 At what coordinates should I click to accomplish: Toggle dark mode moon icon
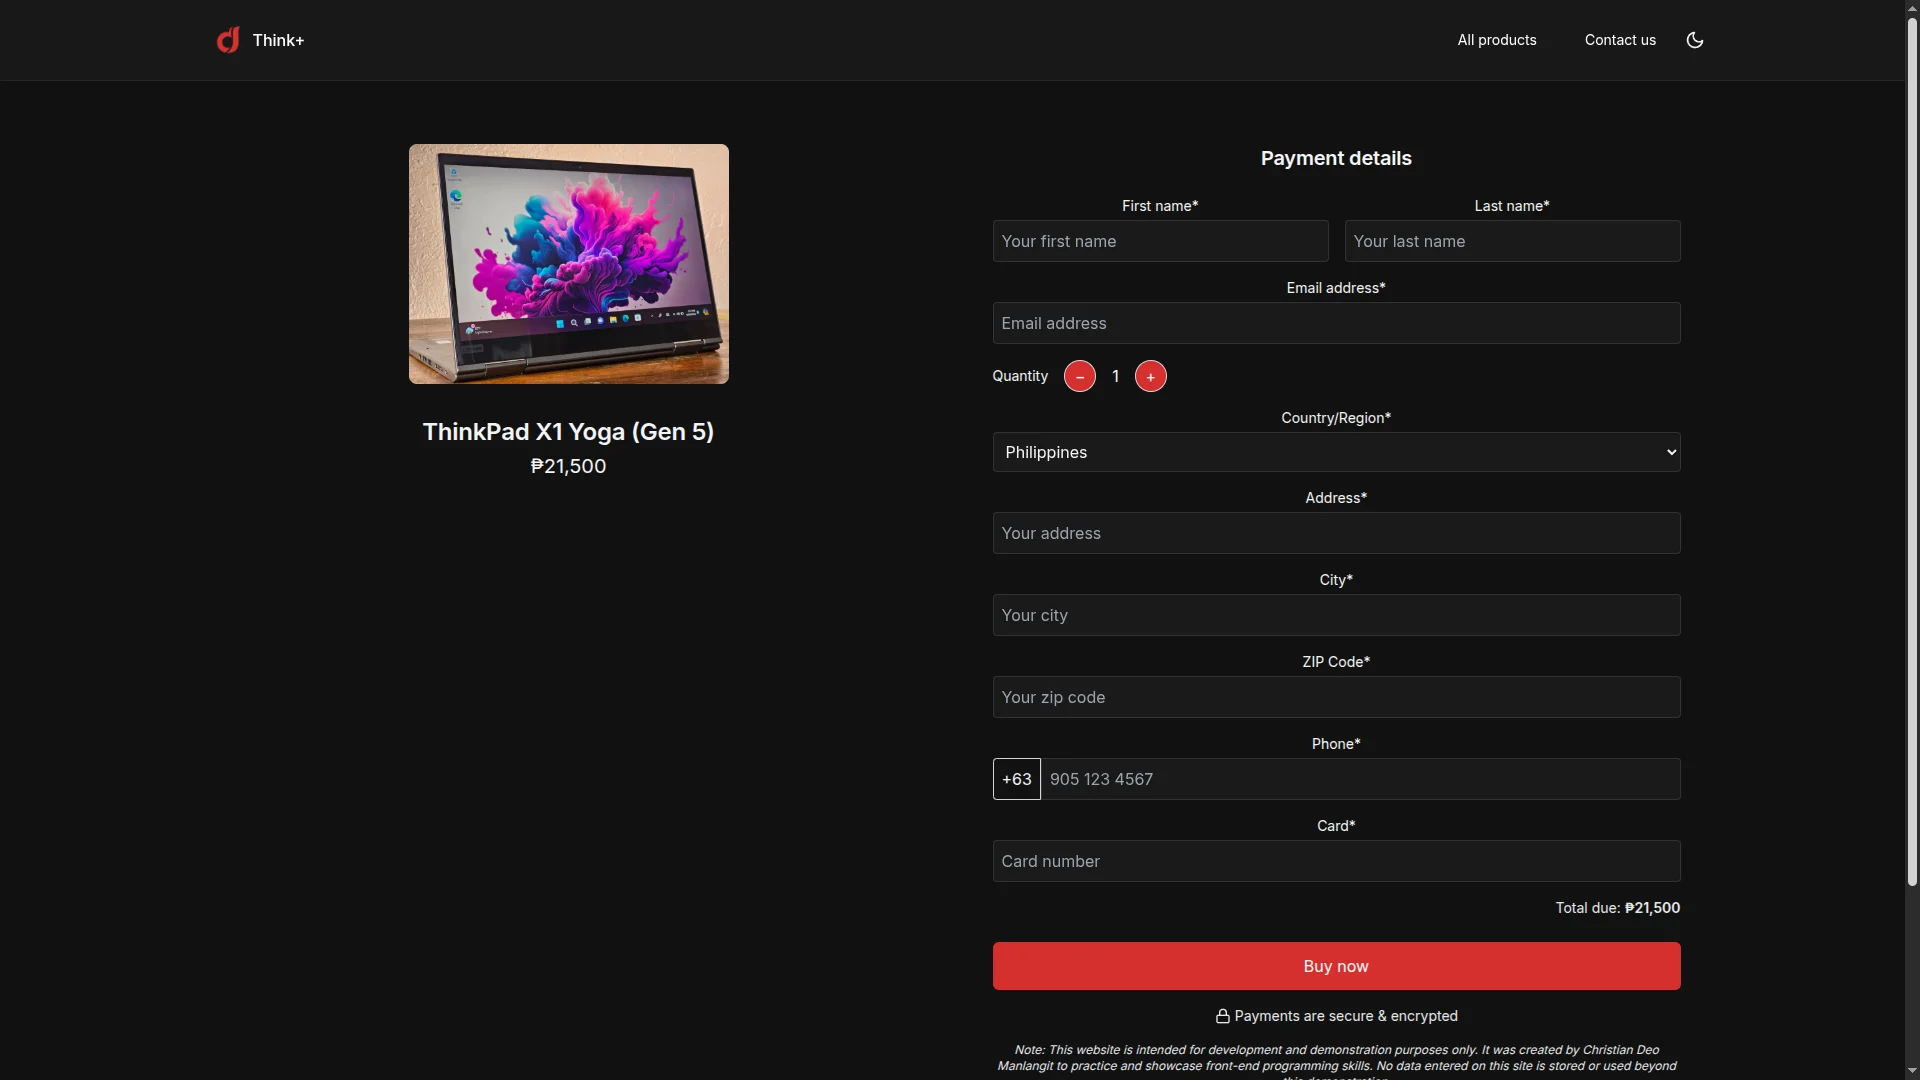[1695, 40]
